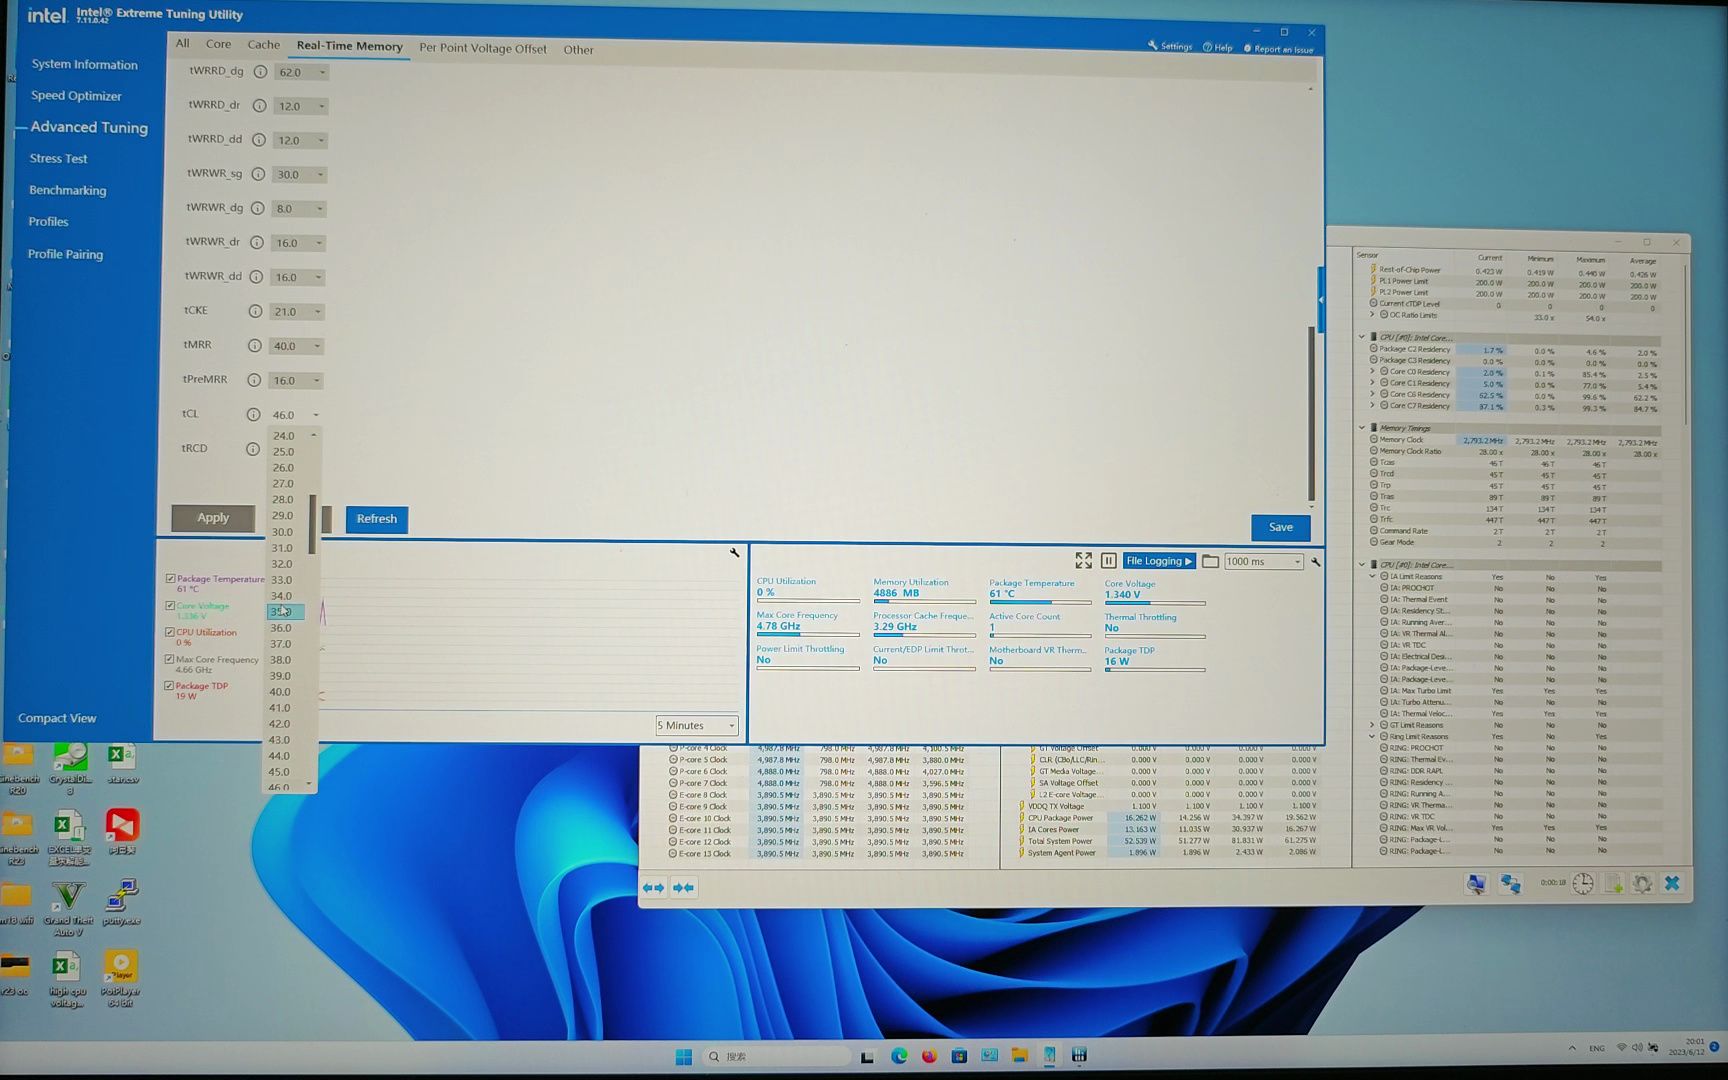Screen dimensions: 1728x1080
Task: Open System Information in the sidebar
Action: (x=84, y=64)
